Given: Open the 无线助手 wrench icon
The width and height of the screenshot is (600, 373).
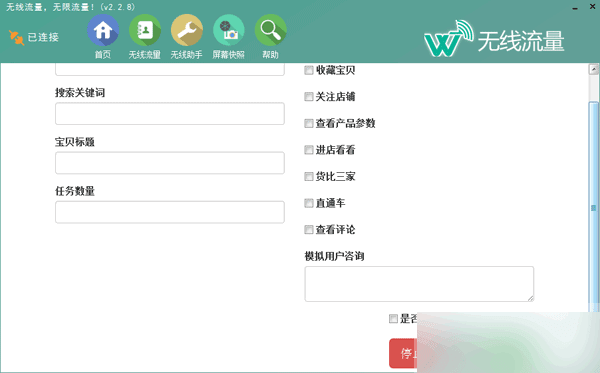Looking at the screenshot, I should click(x=187, y=30).
